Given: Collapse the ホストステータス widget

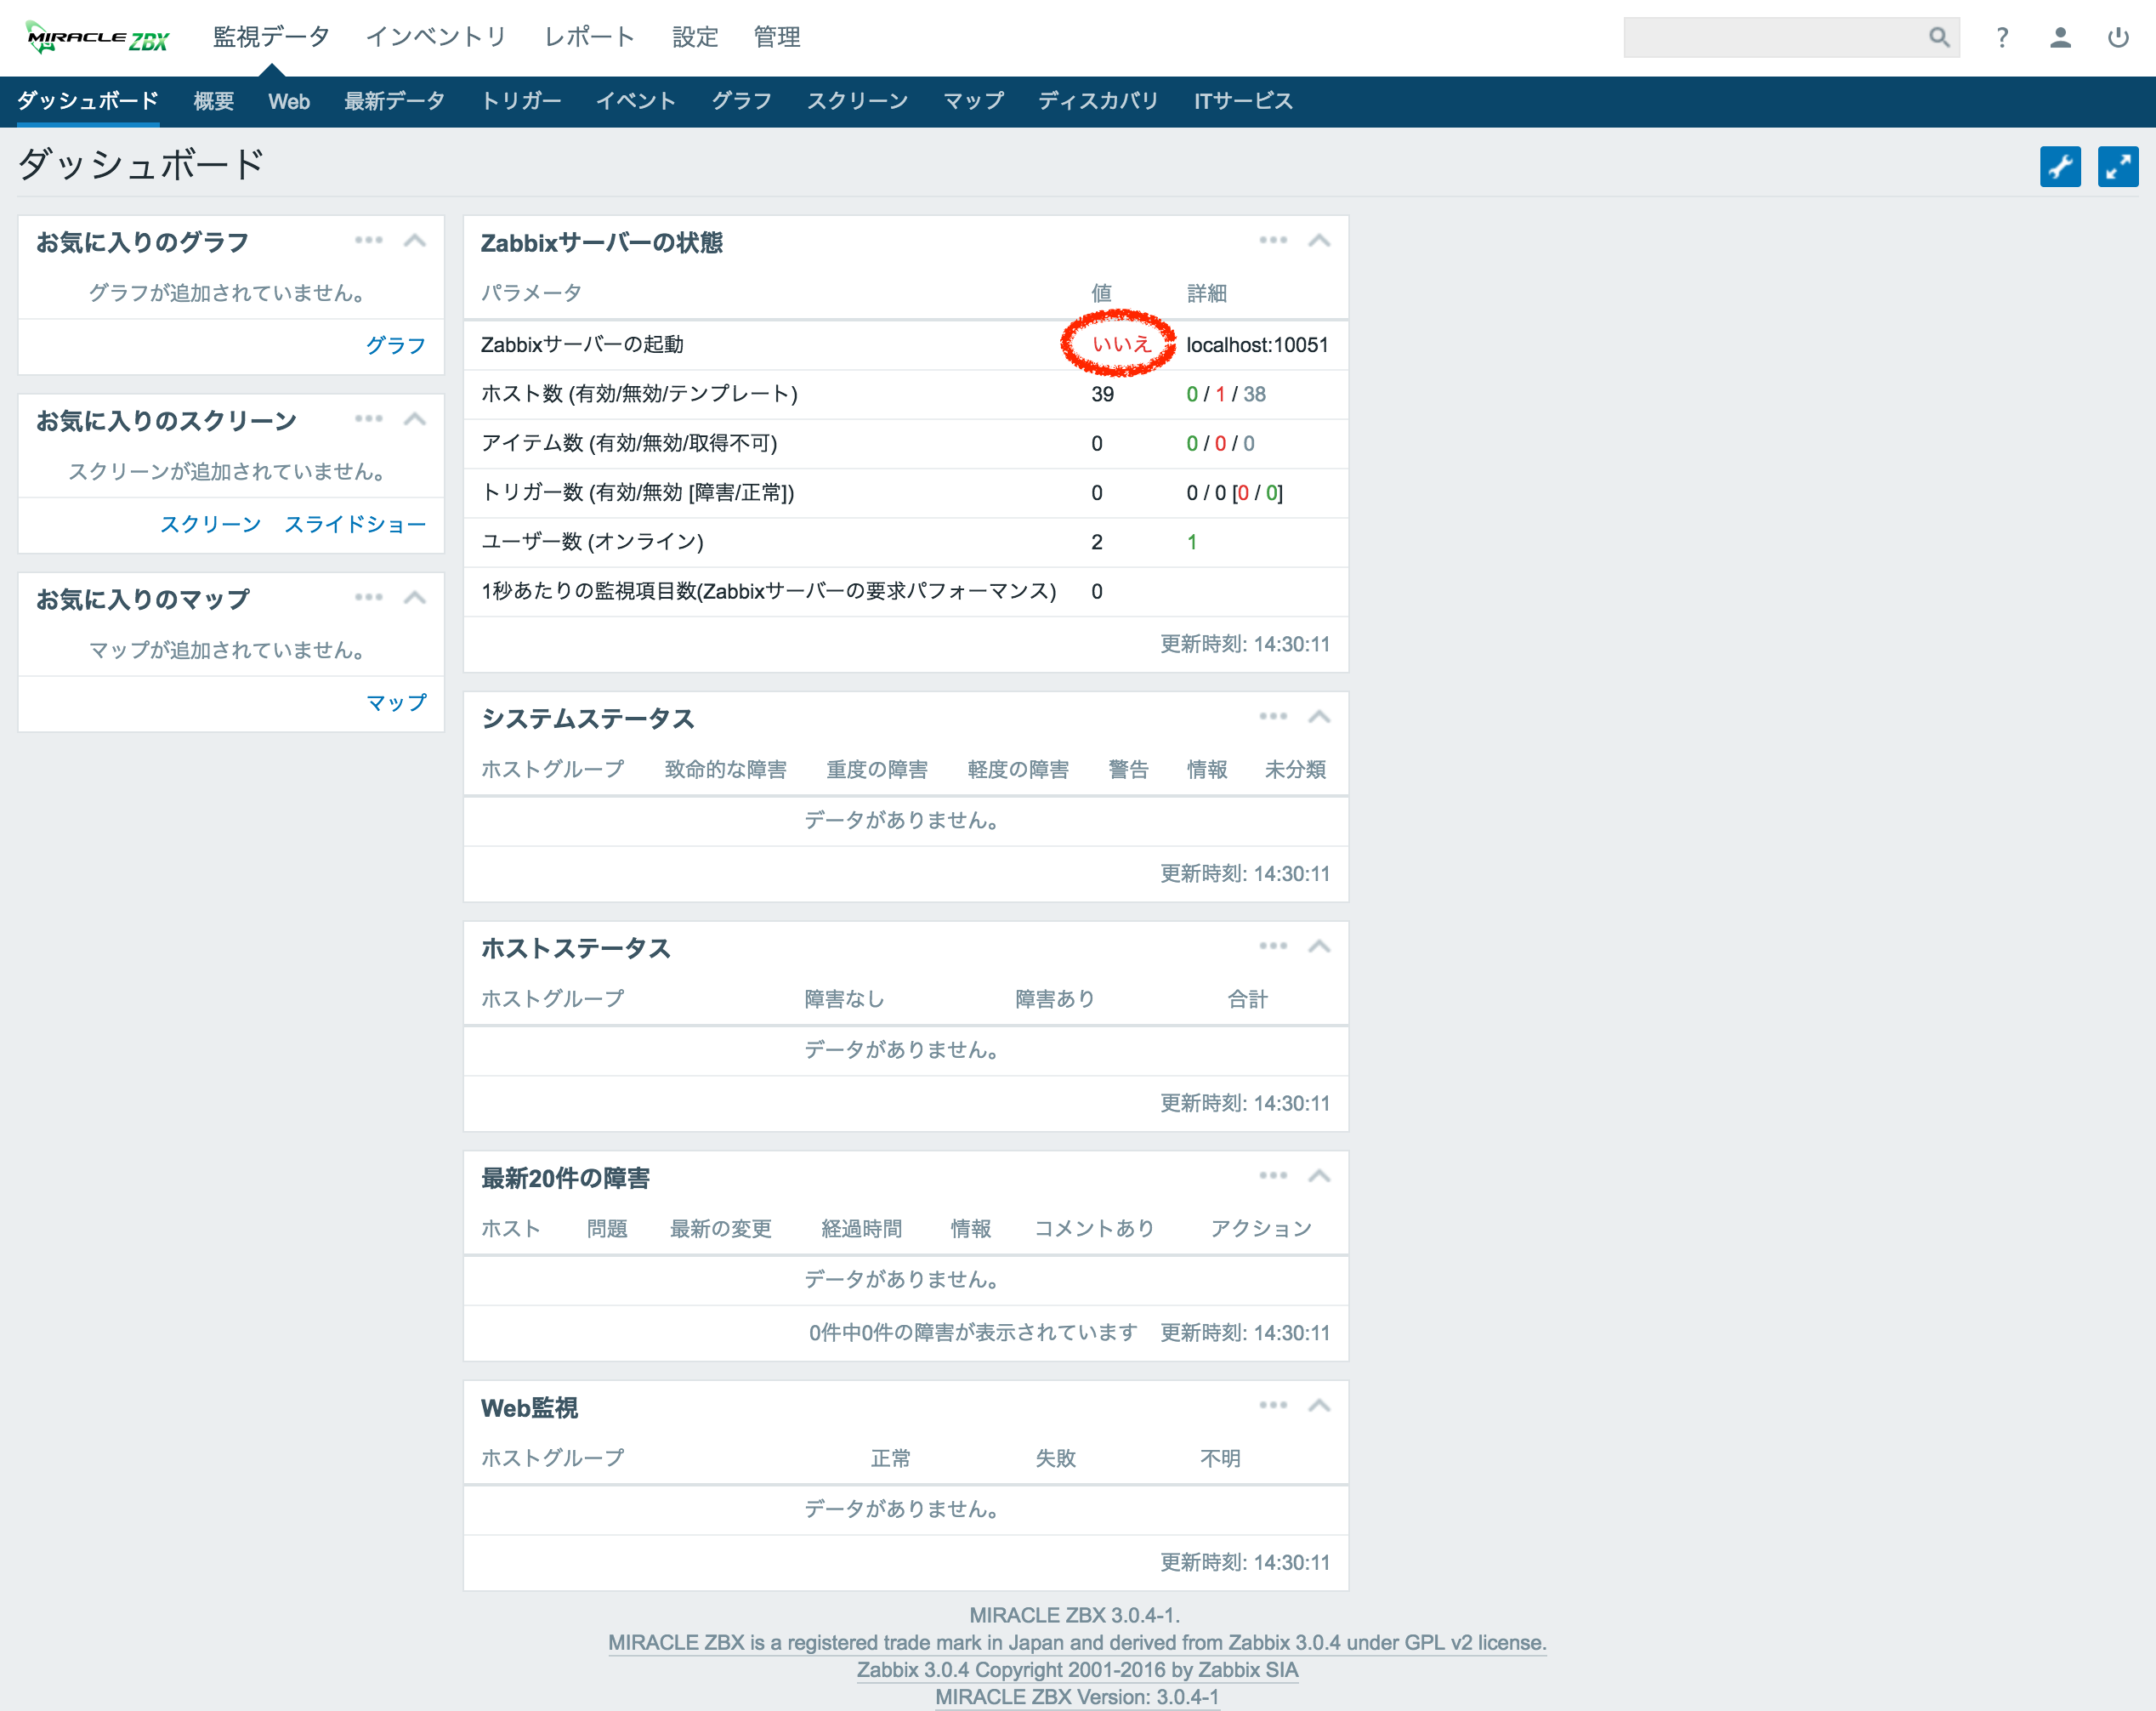Looking at the screenshot, I should tap(1319, 945).
